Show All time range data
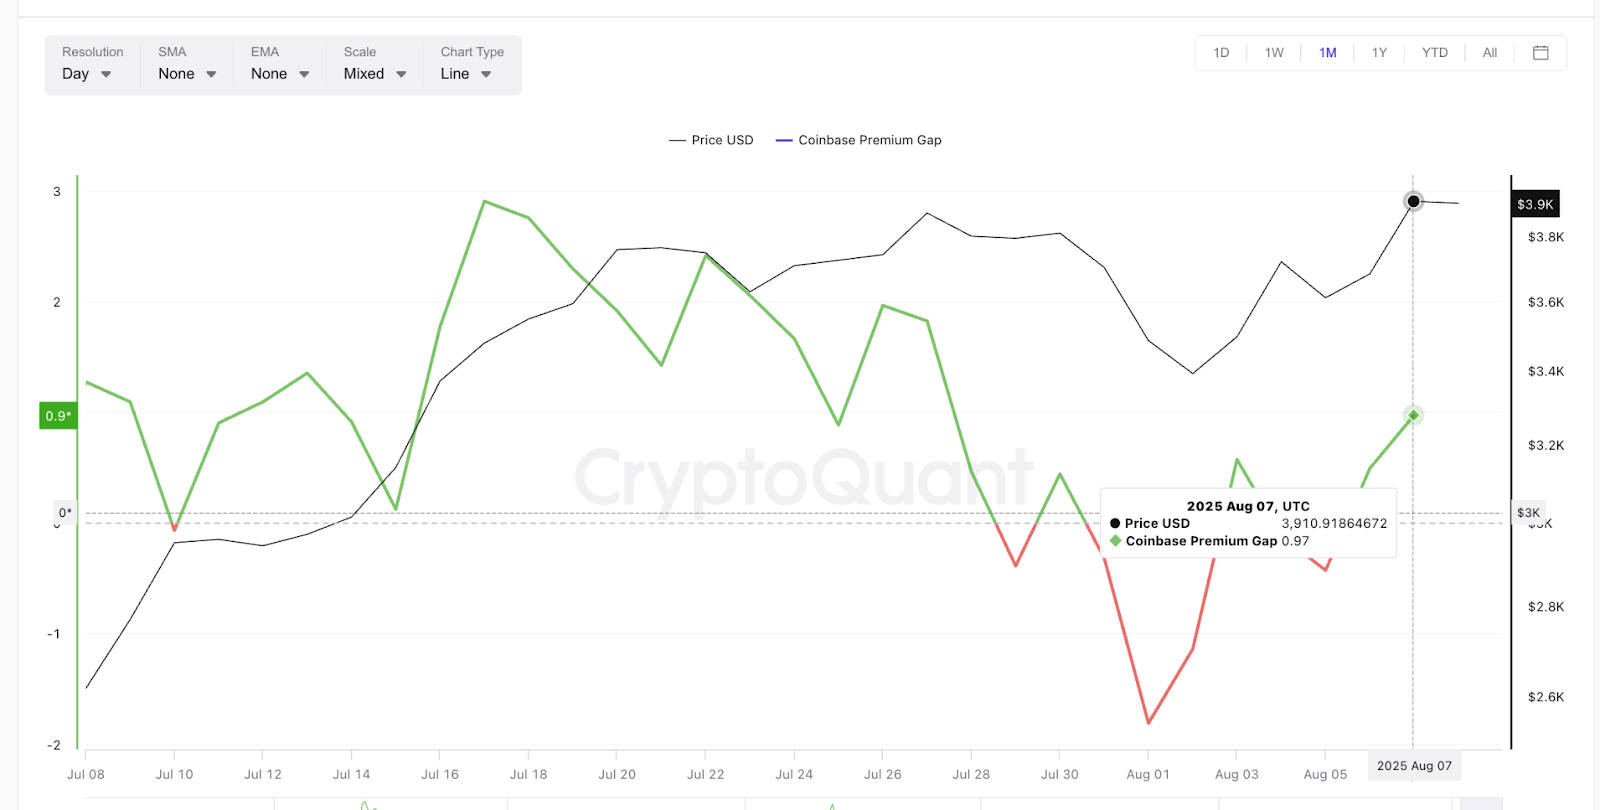The image size is (1600, 810). point(1489,53)
